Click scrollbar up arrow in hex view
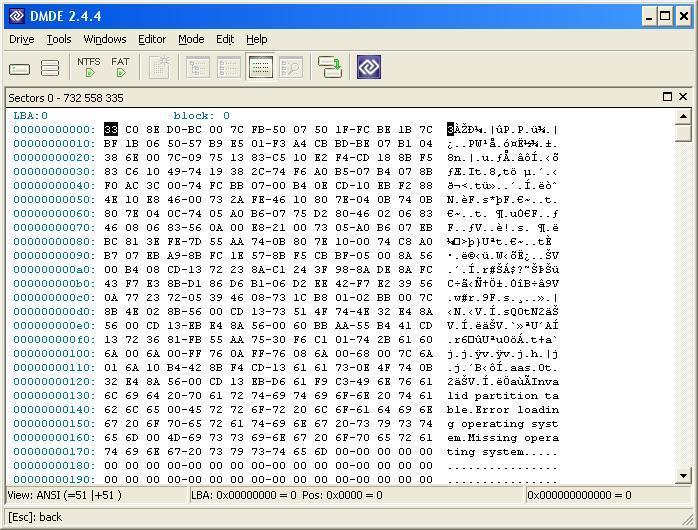The width and height of the screenshot is (698, 530). [x=683, y=117]
